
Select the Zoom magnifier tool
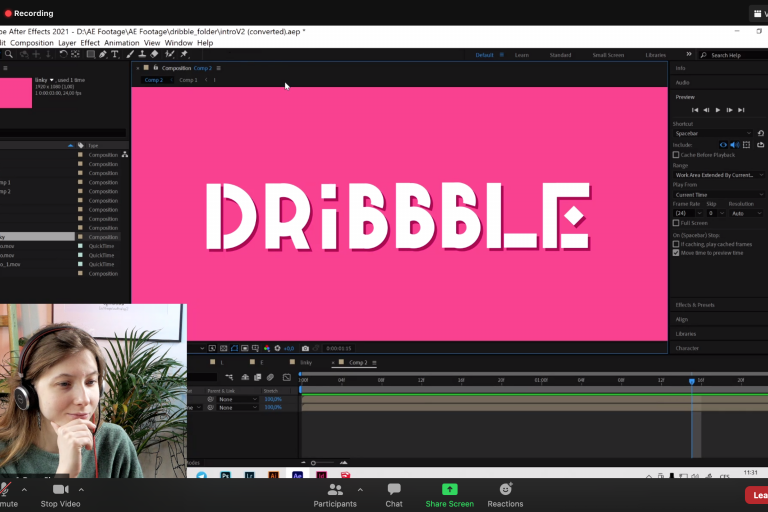(x=9, y=54)
